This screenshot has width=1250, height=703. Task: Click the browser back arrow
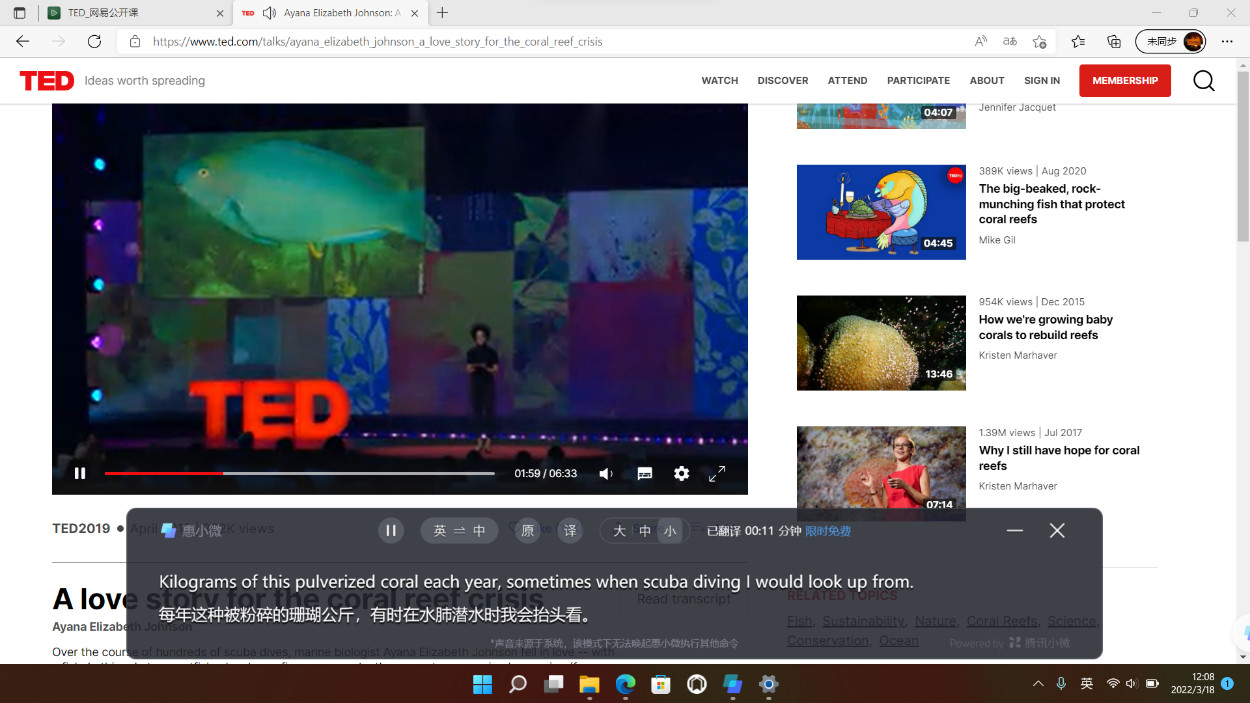click(x=23, y=41)
